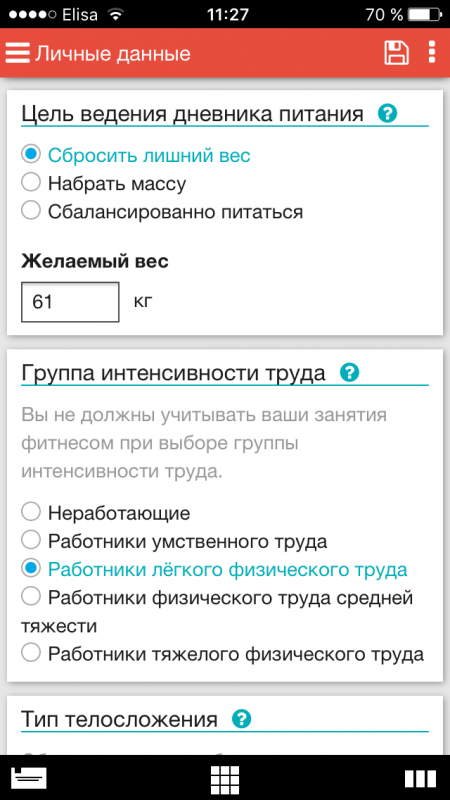
Task: Open the hamburger menu beside Личные данные
Action: click(18, 54)
